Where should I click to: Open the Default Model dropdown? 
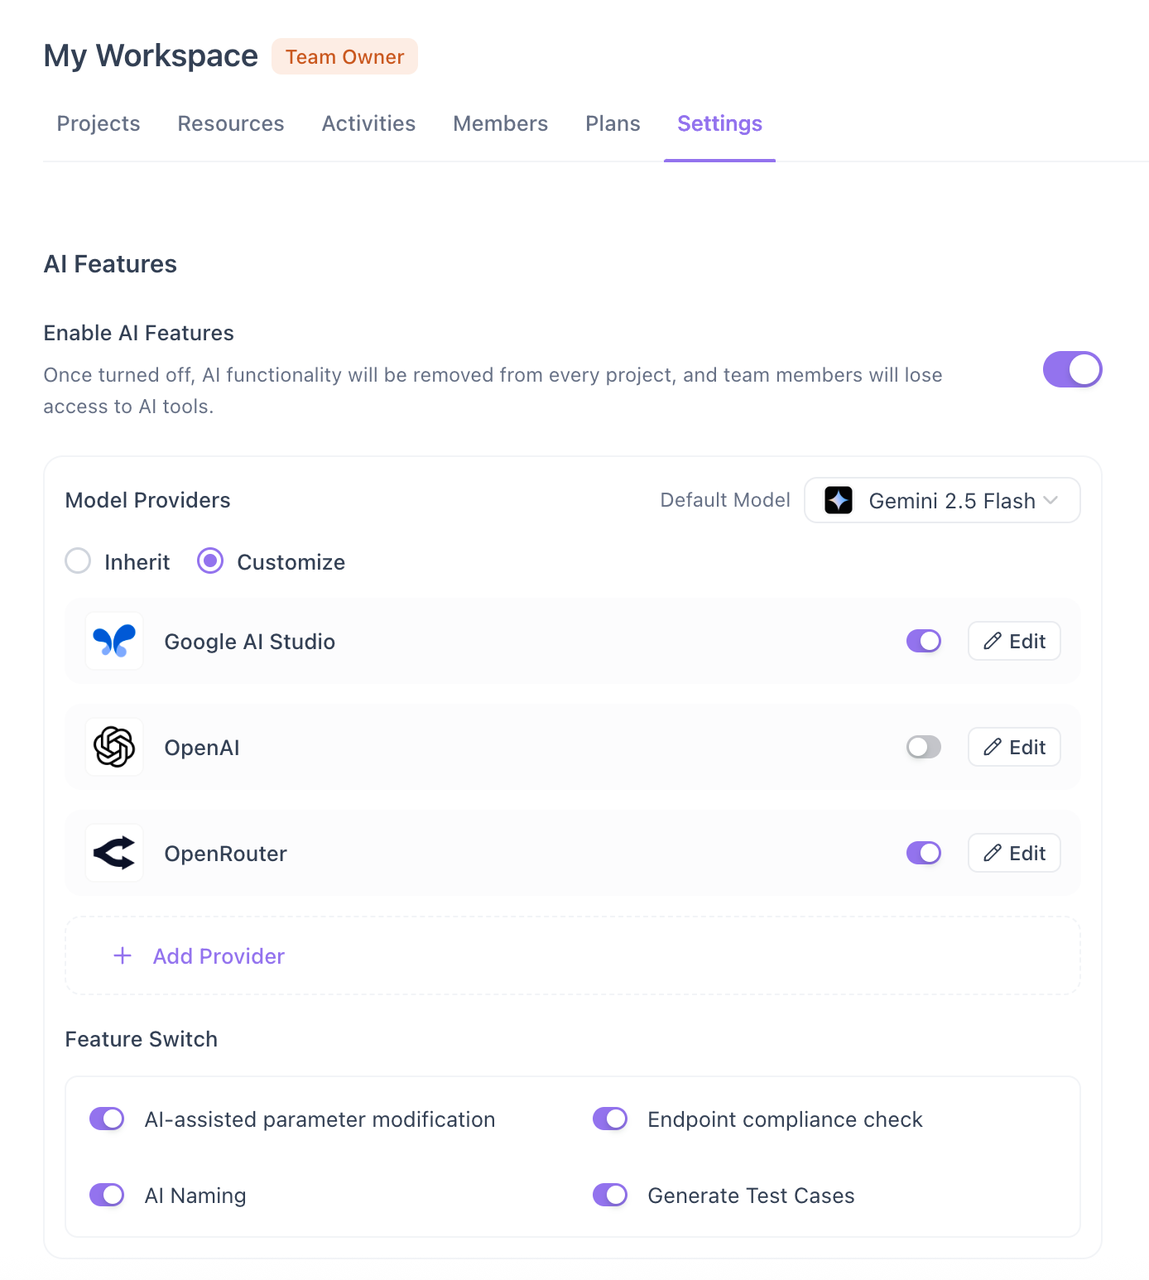941,500
